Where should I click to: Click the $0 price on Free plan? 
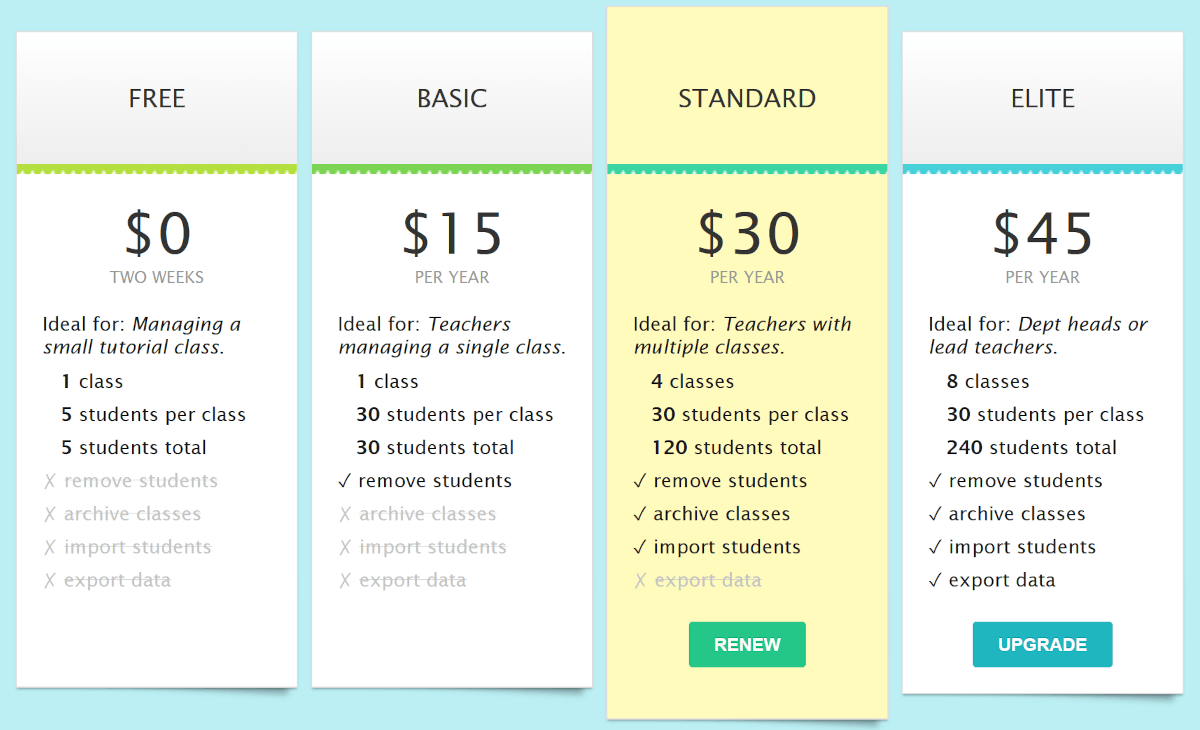157,234
